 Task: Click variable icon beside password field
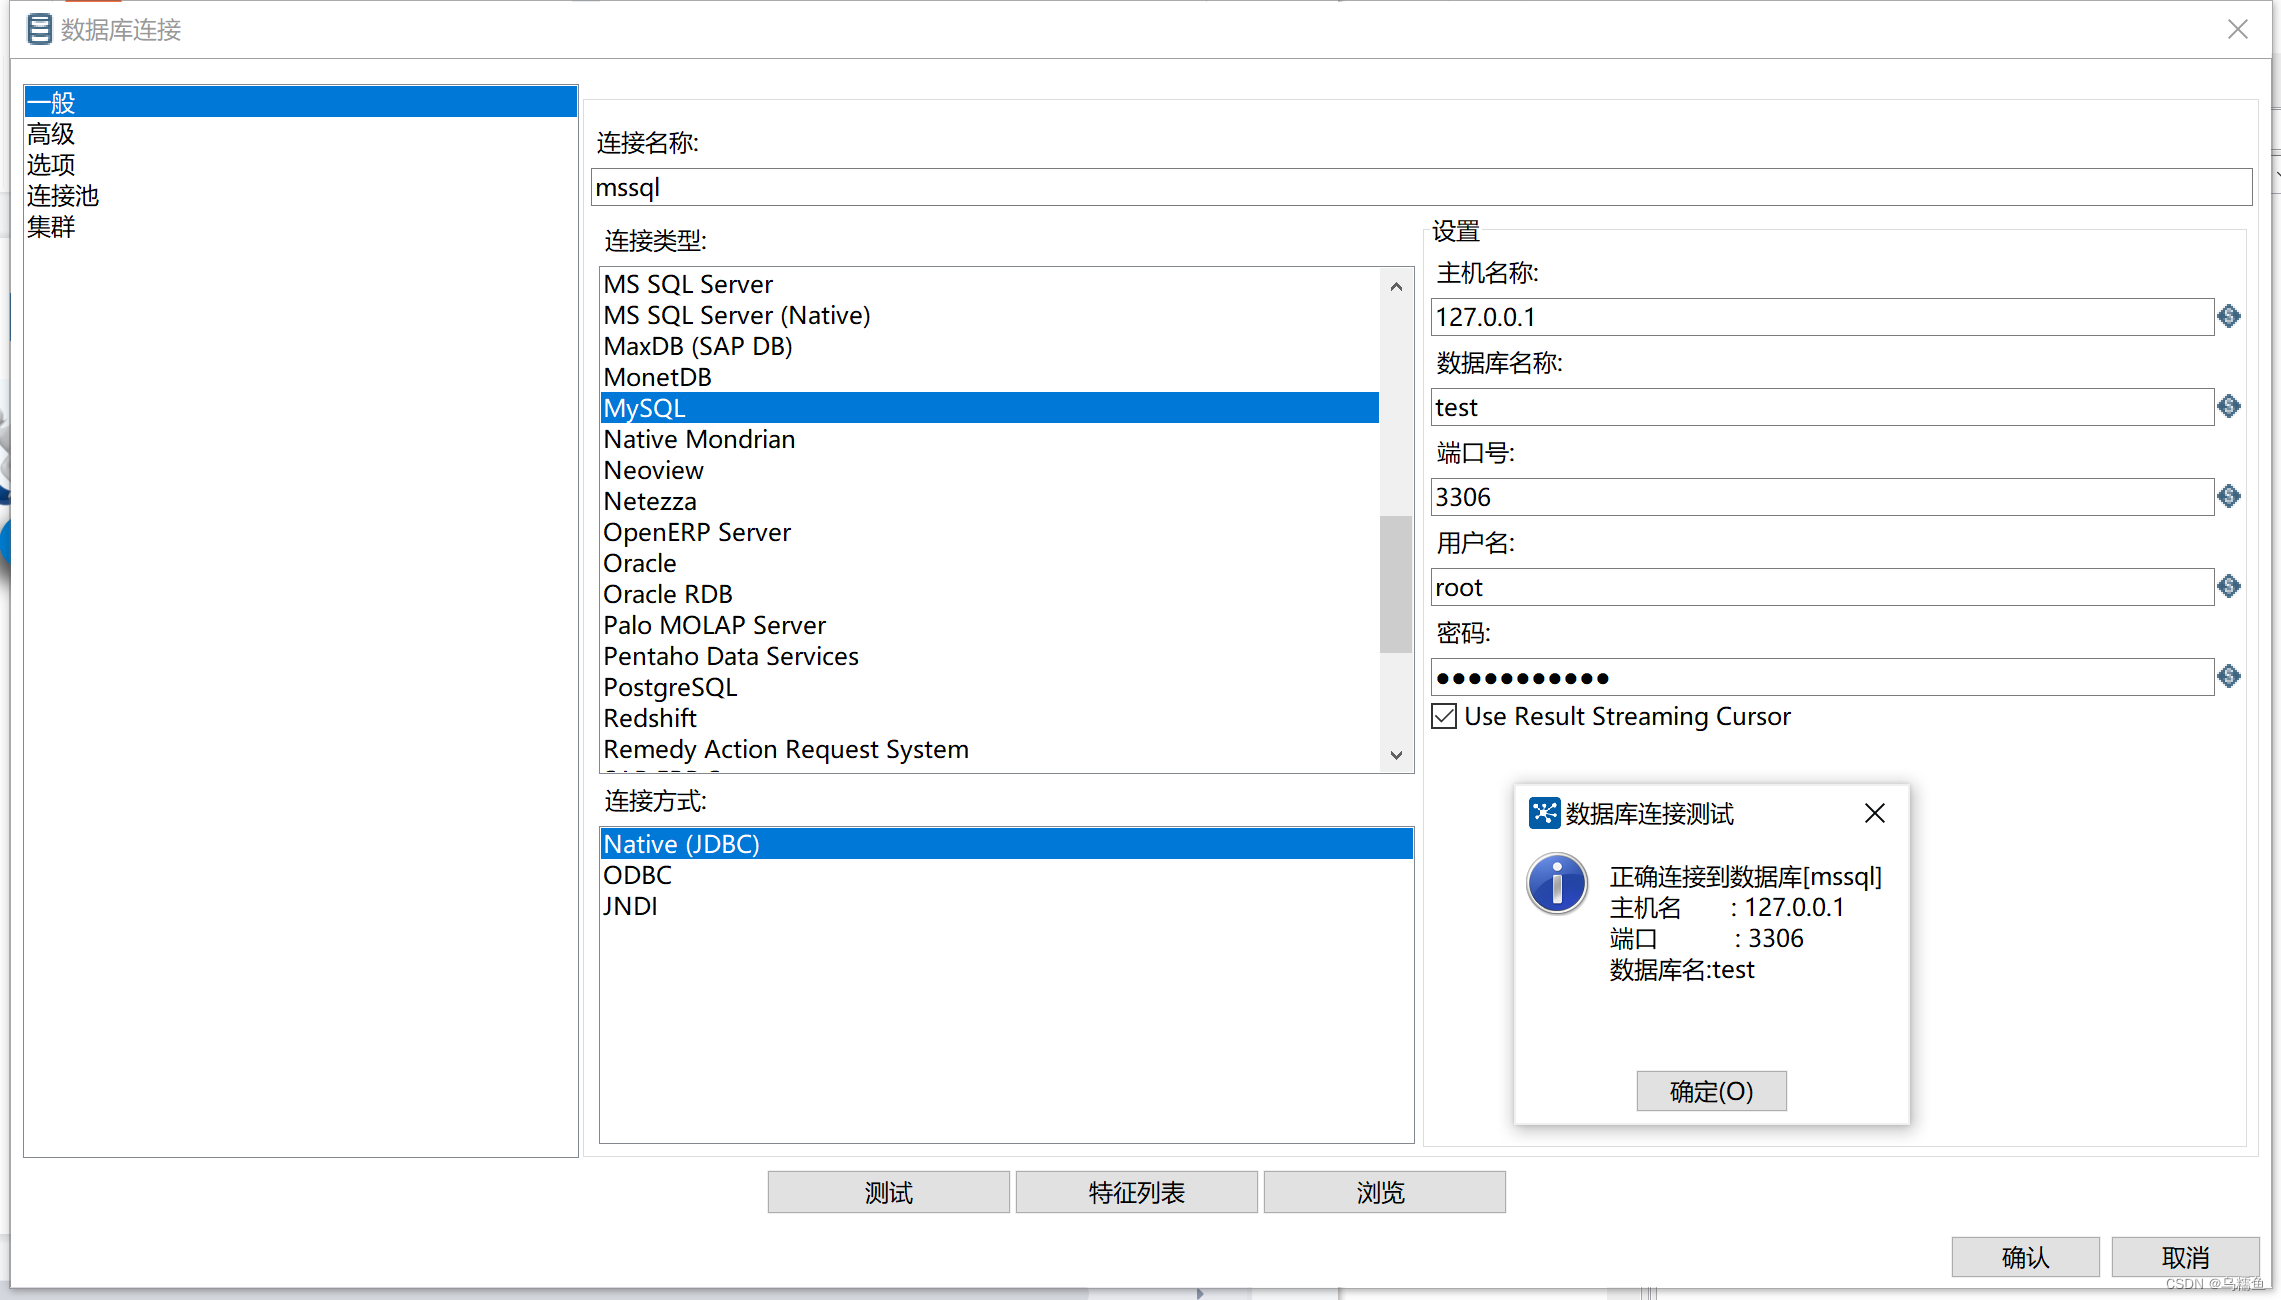pos(2228,677)
